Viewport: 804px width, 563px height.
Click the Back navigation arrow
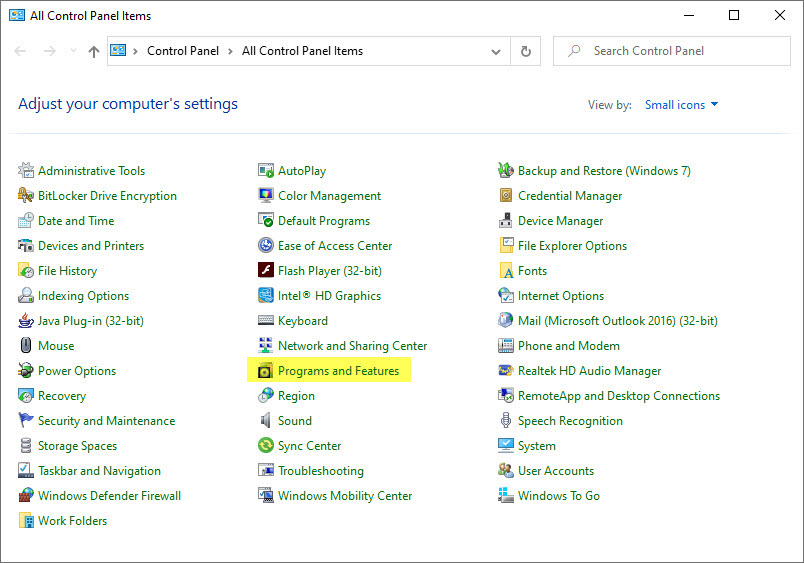(x=20, y=51)
